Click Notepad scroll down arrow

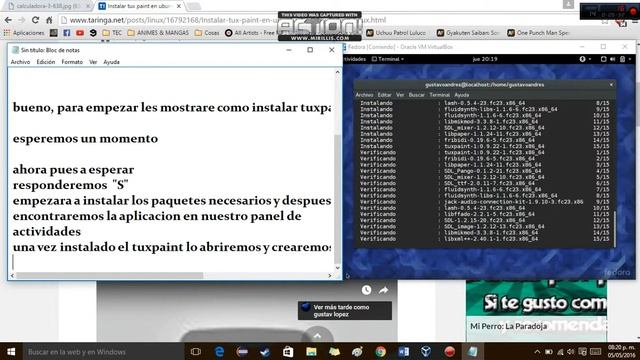[x=337, y=268]
